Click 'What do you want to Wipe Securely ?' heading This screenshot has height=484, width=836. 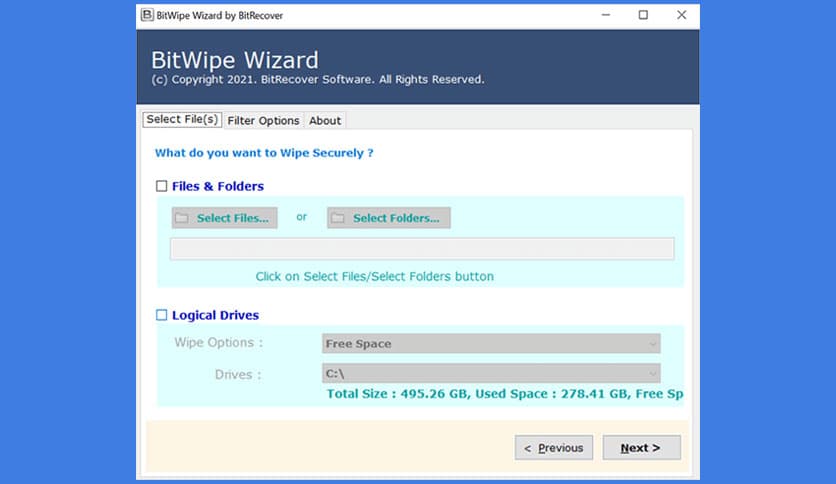[264, 153]
